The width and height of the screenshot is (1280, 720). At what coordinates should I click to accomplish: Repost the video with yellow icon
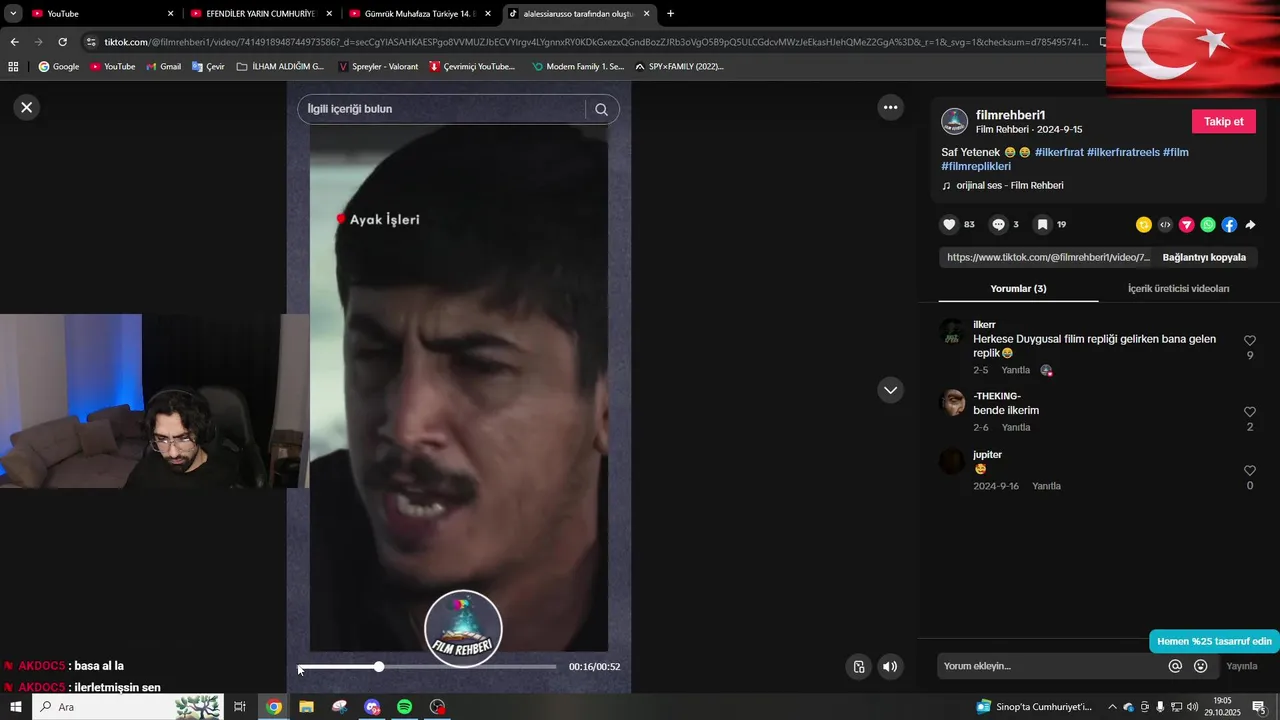point(1144,225)
